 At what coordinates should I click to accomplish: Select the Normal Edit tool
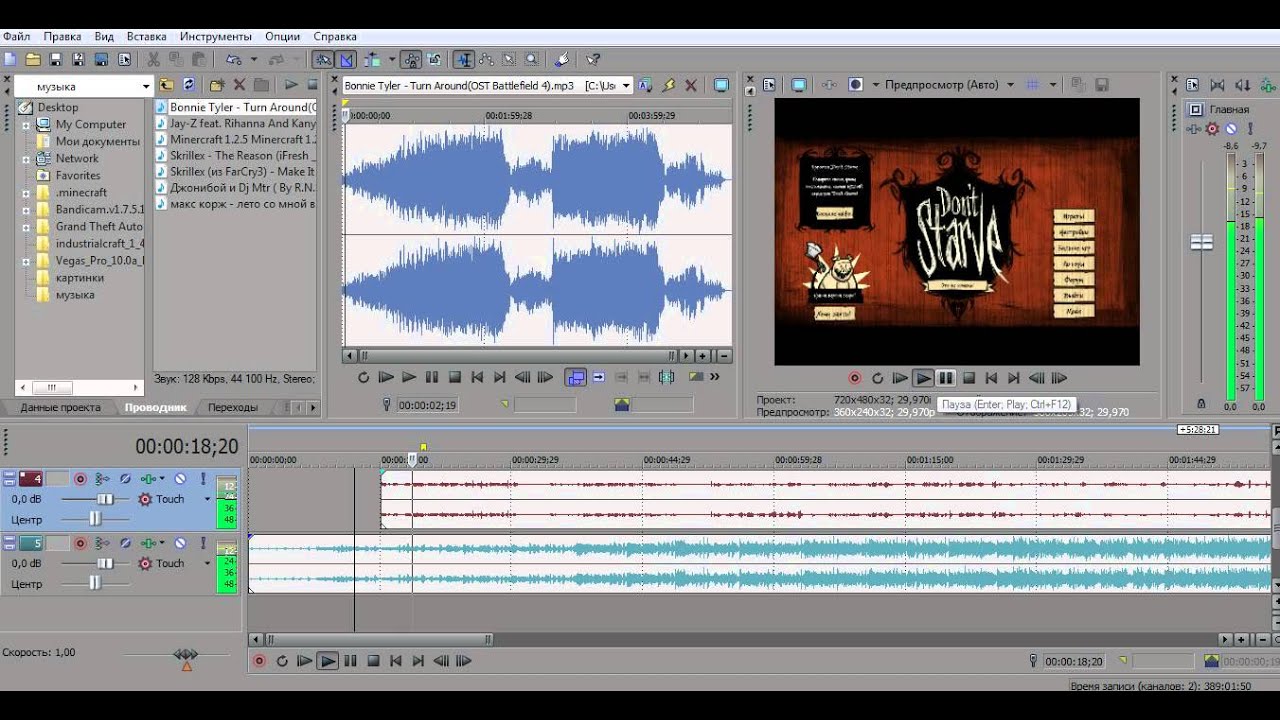tap(463, 59)
